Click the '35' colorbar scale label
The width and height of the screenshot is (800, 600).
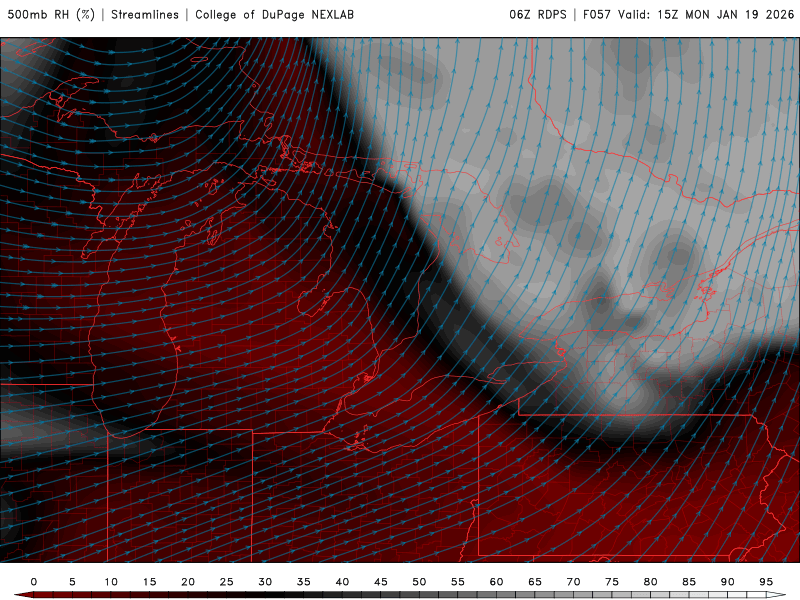[x=304, y=582]
